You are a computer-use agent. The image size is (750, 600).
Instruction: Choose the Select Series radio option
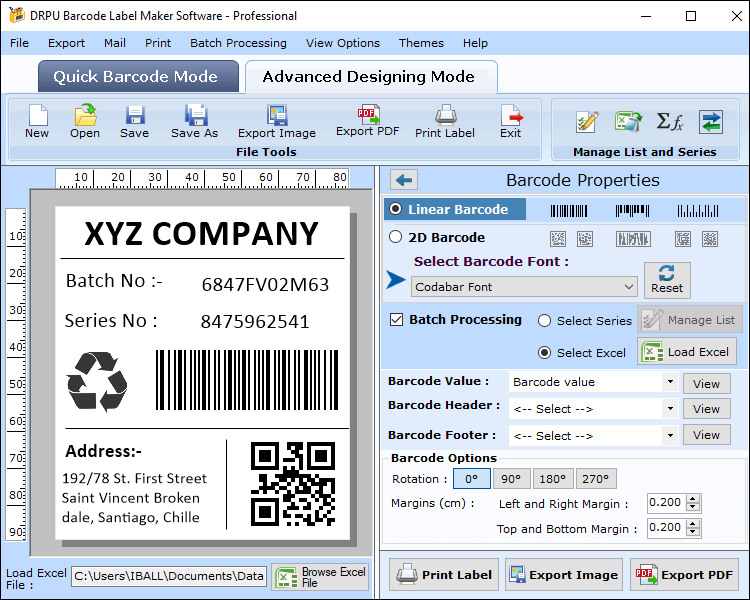coord(544,321)
